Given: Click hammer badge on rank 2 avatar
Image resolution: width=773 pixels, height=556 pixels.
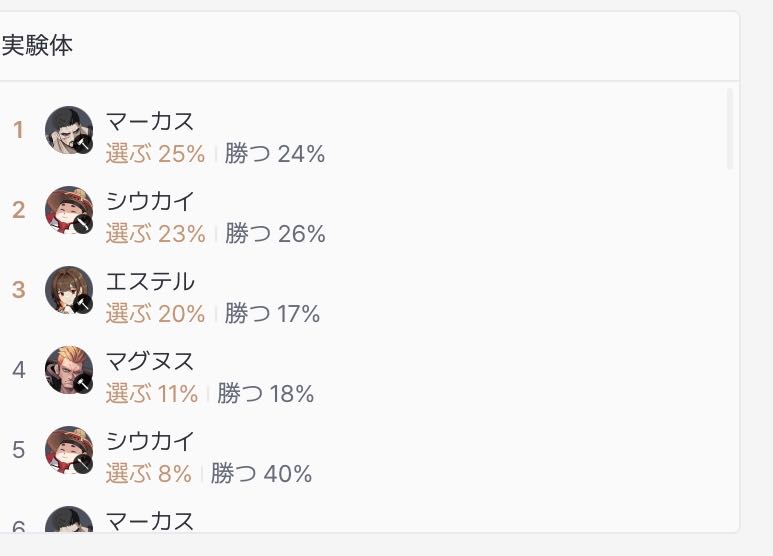Looking at the screenshot, I should coord(83,224).
